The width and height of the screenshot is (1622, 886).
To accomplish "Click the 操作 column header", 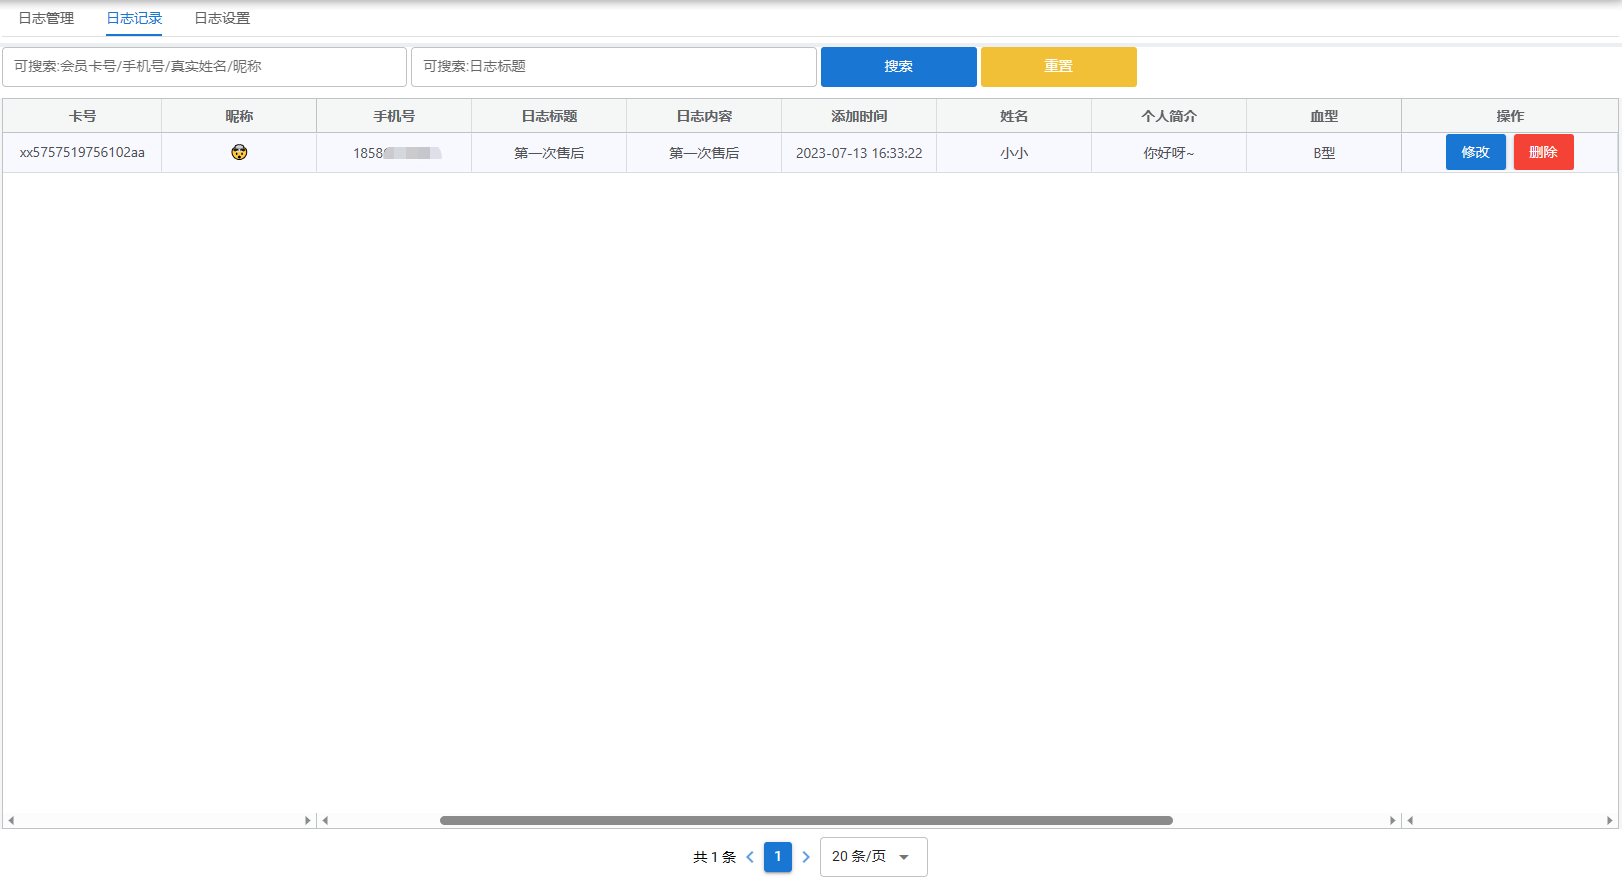I will 1510,116.
